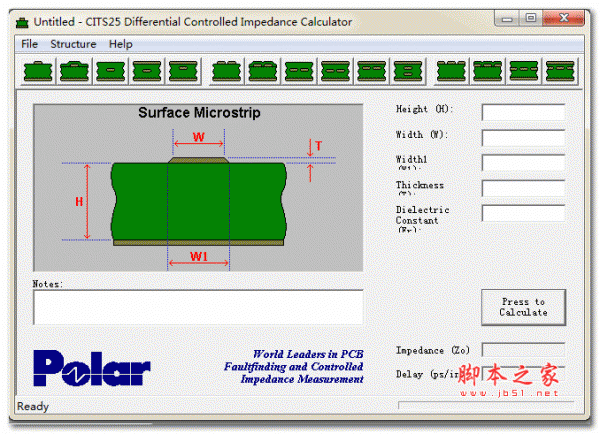Click the 'Impedance (Zo)' label
600x434 pixels.
(x=432, y=350)
